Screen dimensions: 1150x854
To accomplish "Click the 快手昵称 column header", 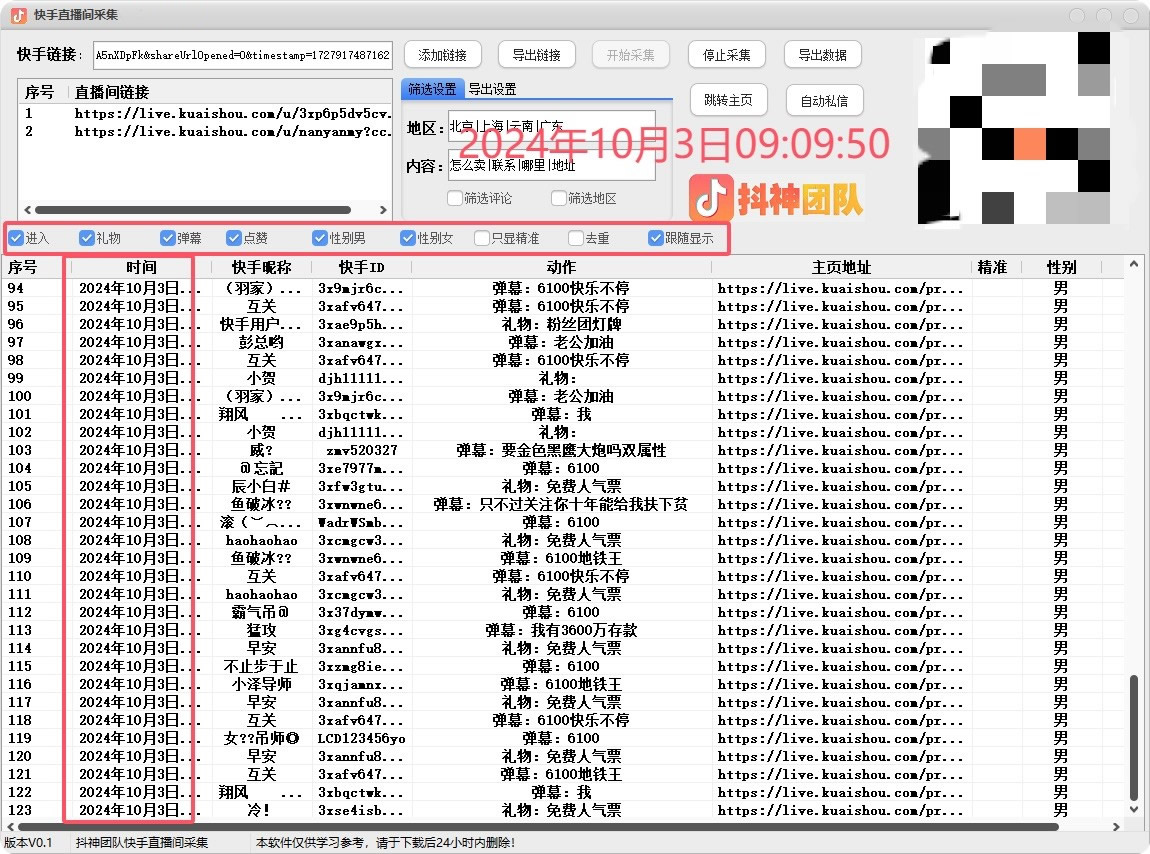I will [261, 268].
